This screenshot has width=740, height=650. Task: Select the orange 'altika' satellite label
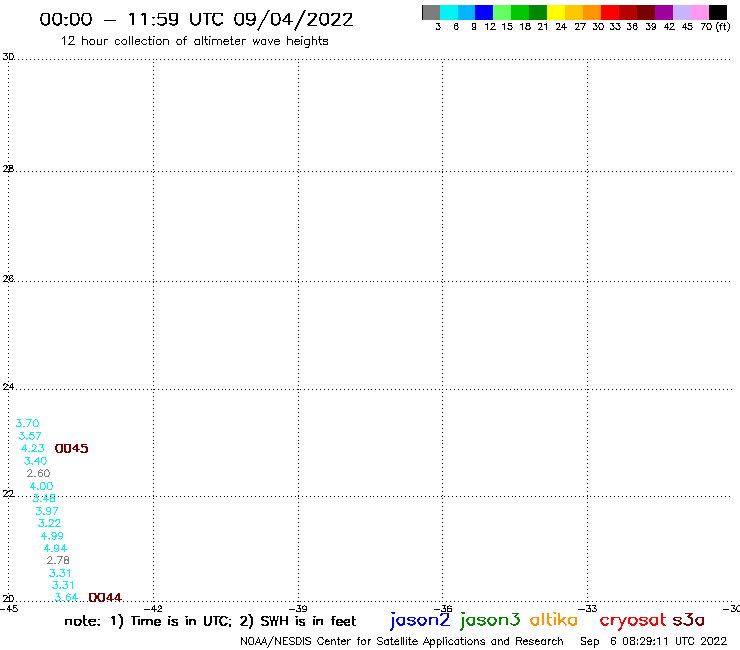[x=554, y=620]
